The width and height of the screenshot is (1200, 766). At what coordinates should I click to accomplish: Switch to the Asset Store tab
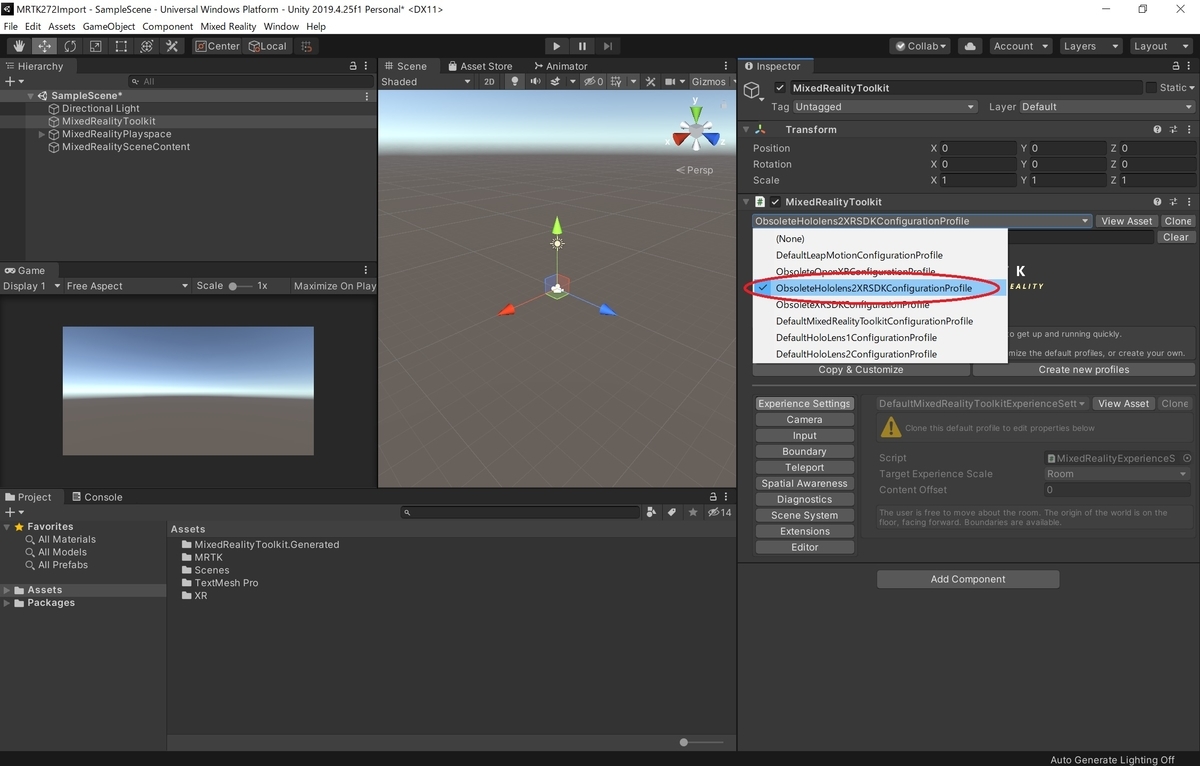479,66
